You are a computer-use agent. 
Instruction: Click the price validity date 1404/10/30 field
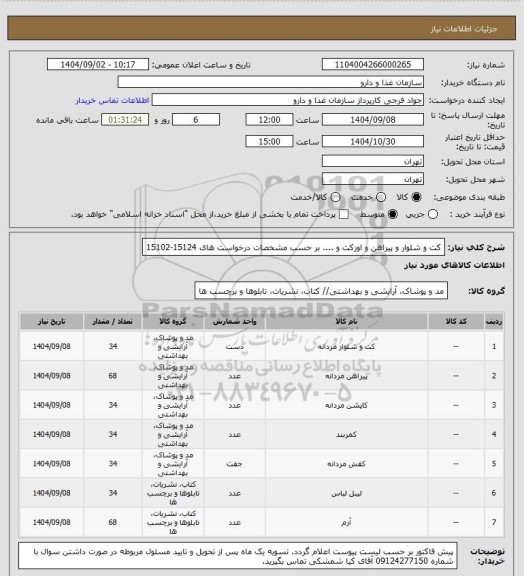pos(373,141)
